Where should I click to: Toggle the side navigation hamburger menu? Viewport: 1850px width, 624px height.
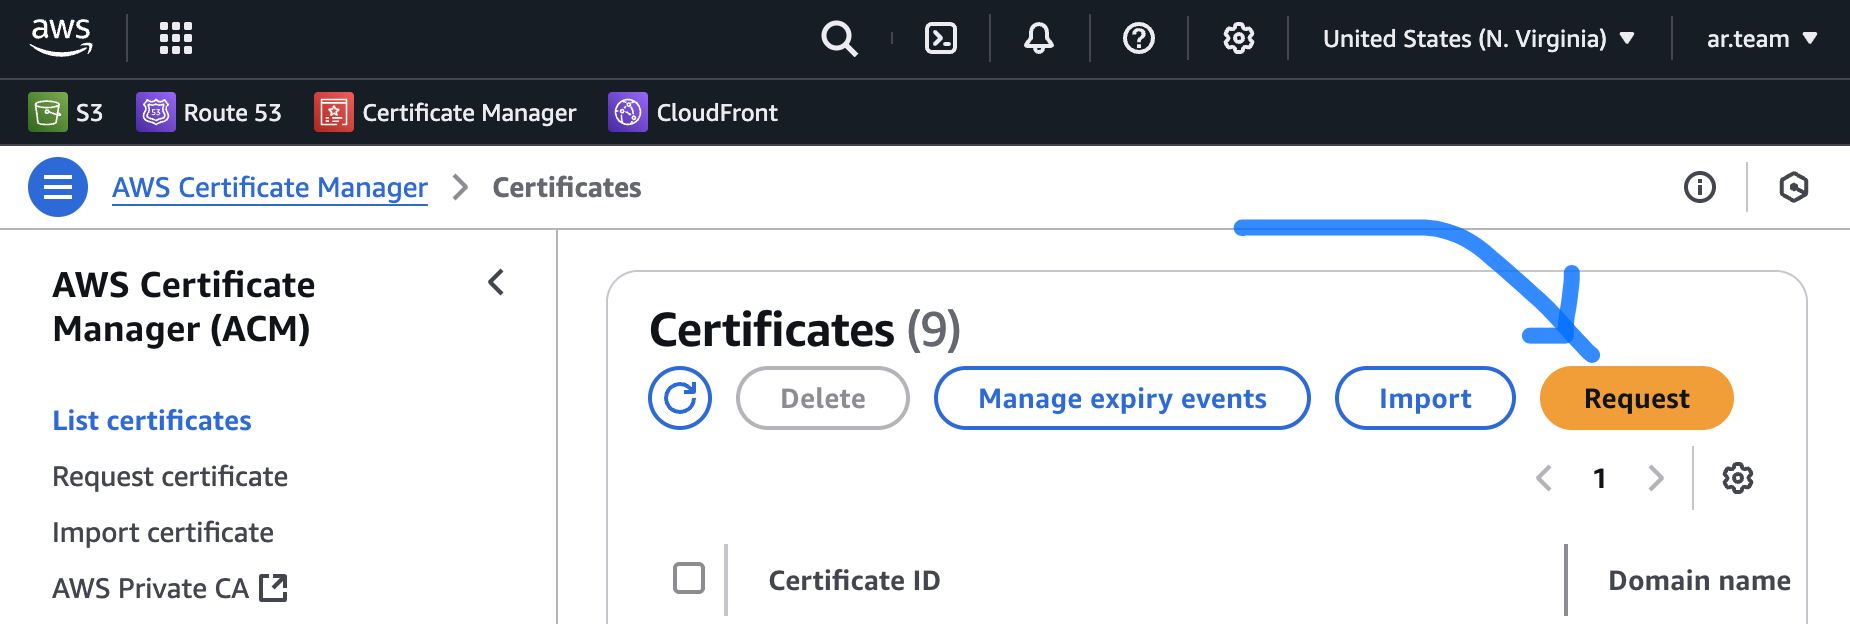coord(58,187)
